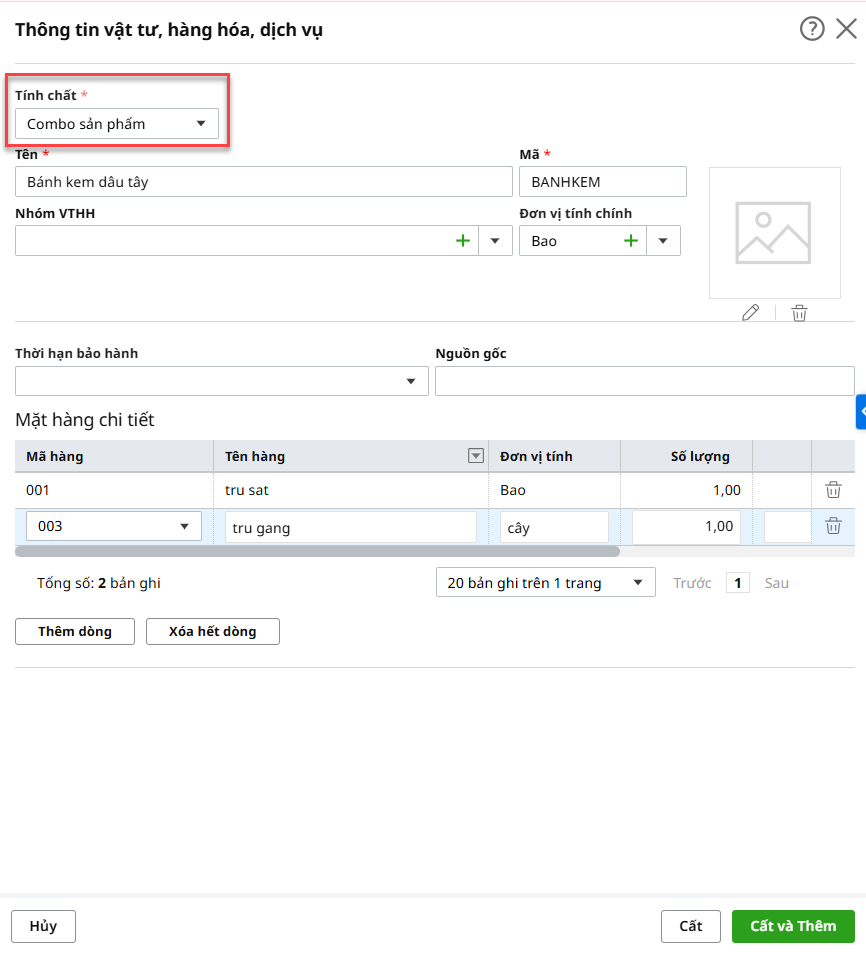The height and width of the screenshot is (953, 866).
Task: Add new Nhóm VTHH with plus icon
Action: [462, 241]
